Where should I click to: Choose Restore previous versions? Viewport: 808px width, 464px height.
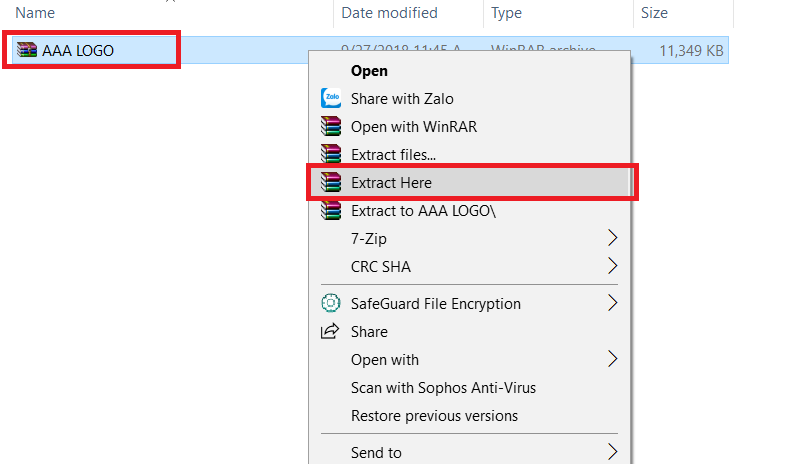(434, 415)
